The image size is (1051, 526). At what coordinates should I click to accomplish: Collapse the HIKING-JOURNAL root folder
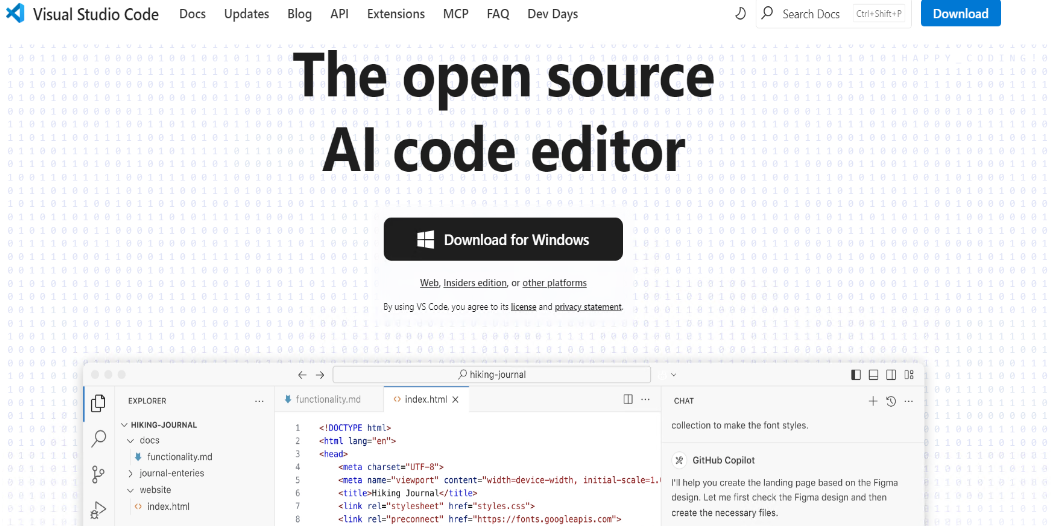click(x=124, y=425)
